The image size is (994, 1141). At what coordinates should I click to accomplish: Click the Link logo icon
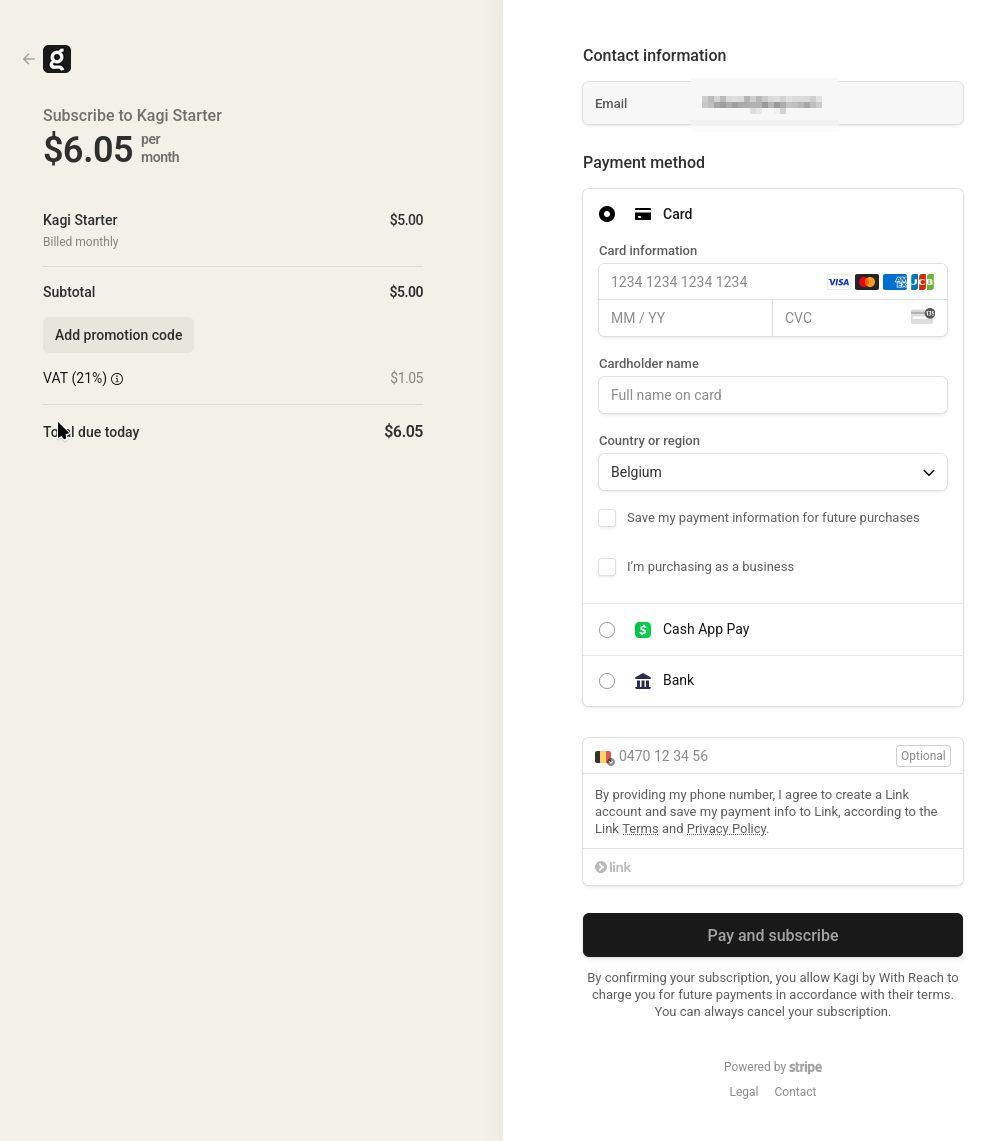[613, 868]
